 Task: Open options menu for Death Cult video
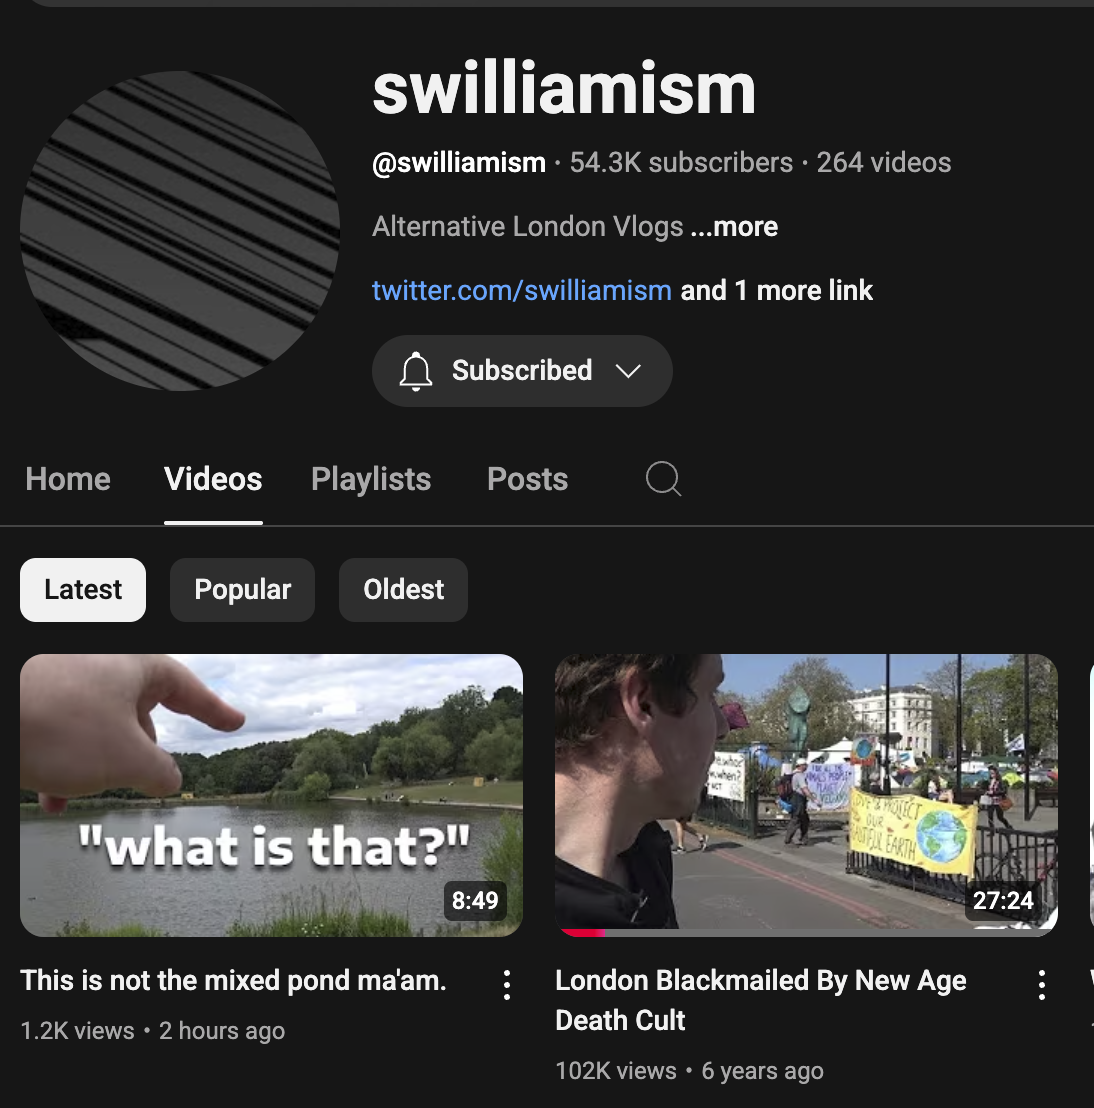click(x=1042, y=984)
